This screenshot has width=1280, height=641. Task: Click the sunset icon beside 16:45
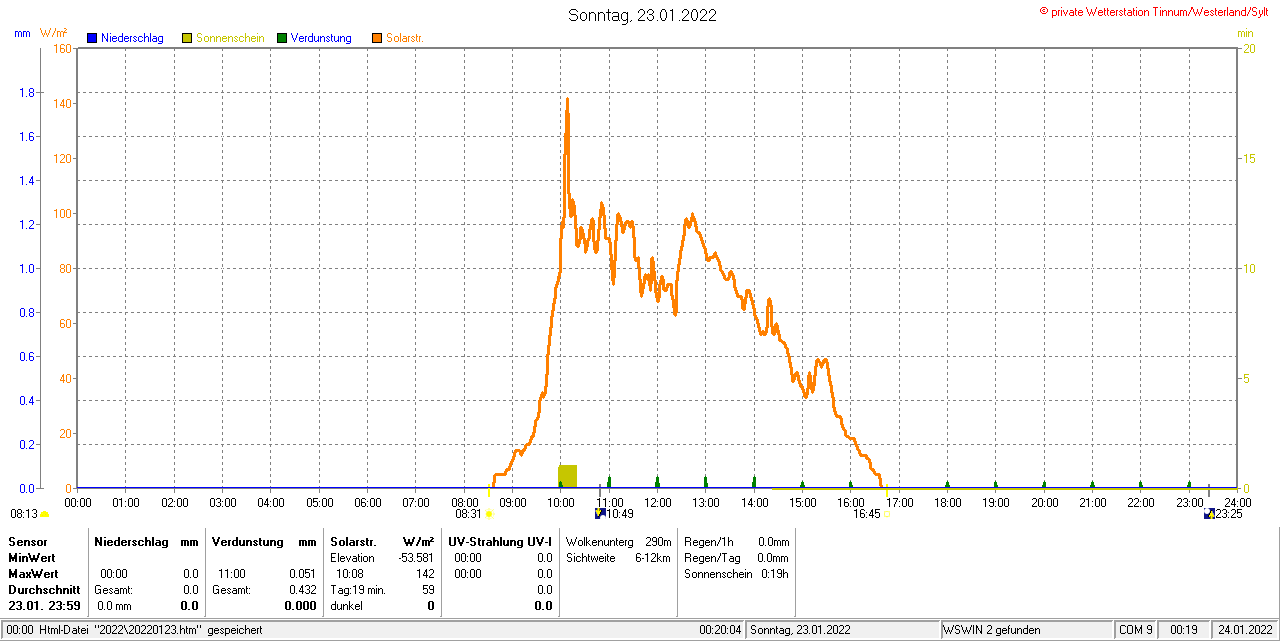[x=887, y=514]
